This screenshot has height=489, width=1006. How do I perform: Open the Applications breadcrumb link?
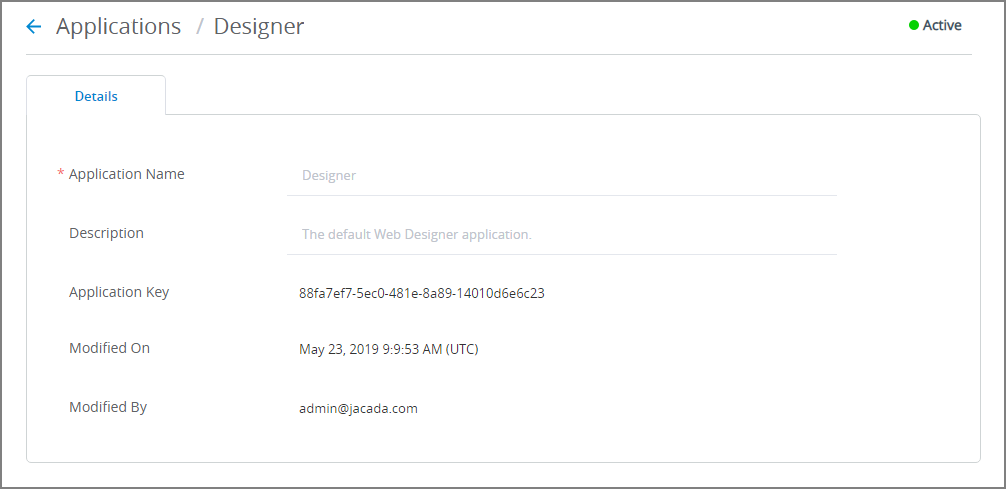point(119,26)
